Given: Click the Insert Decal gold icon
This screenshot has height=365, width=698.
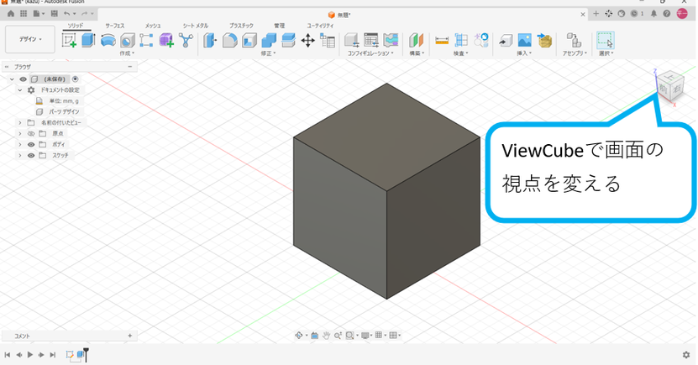Looking at the screenshot, I should [544, 41].
